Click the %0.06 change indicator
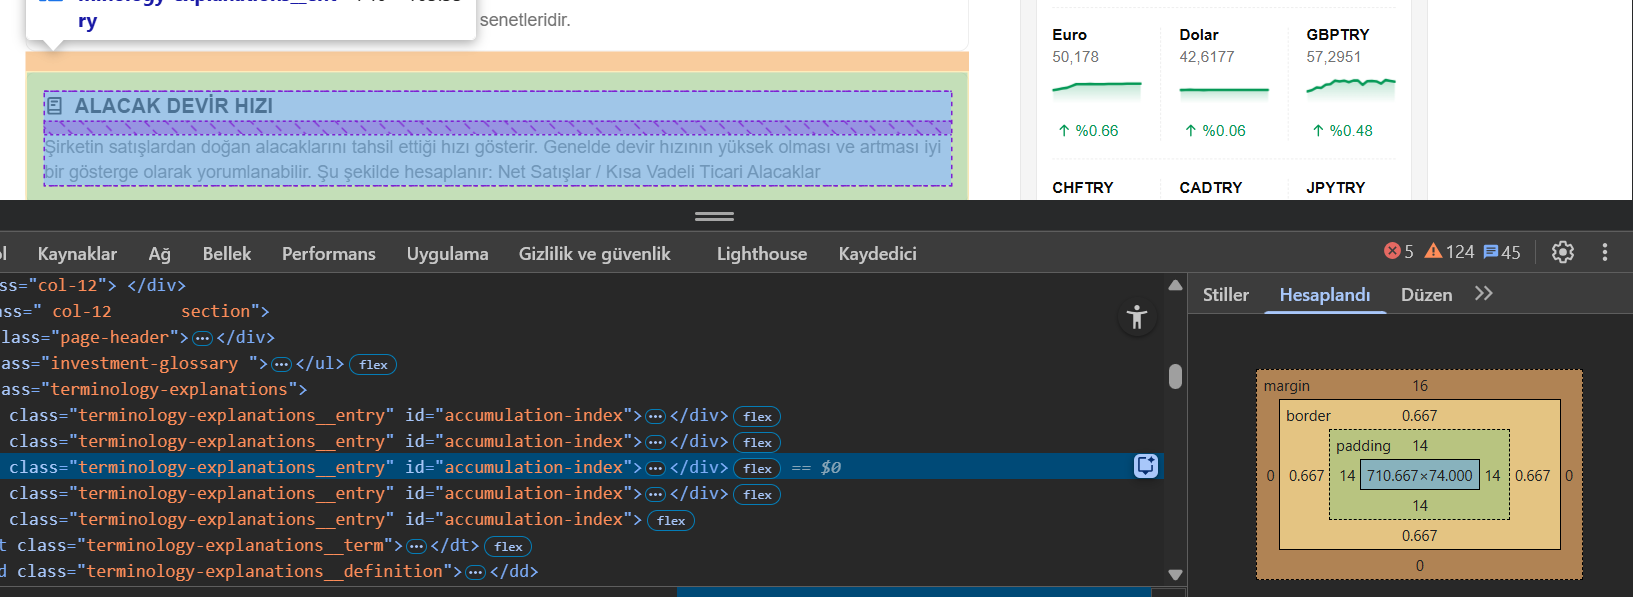The image size is (1633, 597). (x=1215, y=131)
